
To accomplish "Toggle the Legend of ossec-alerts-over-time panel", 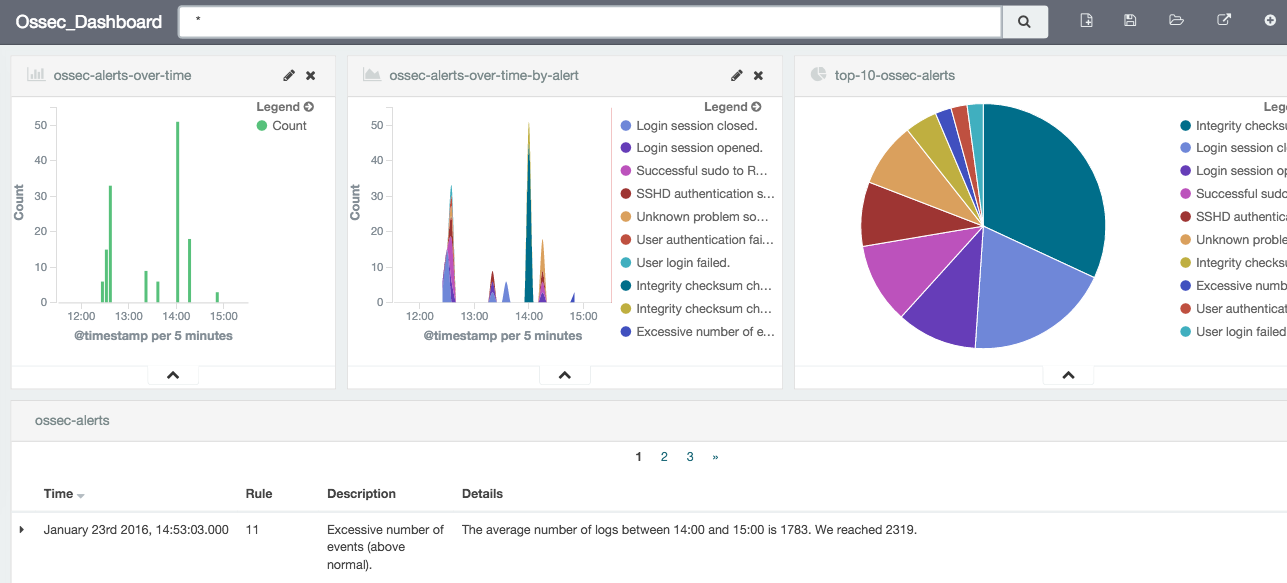I will [x=285, y=107].
